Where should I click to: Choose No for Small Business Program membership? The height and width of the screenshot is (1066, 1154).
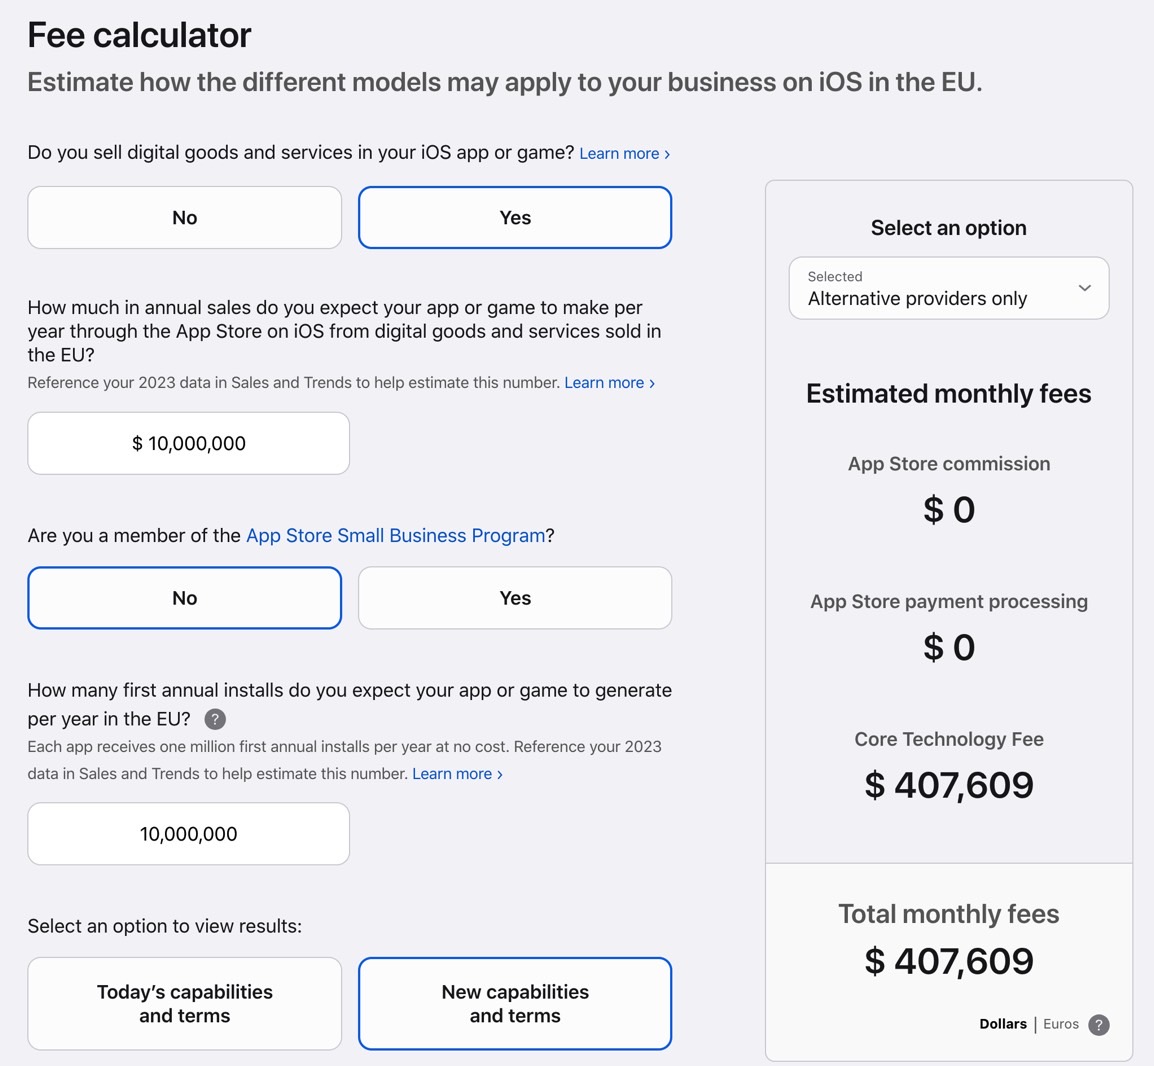pyautogui.click(x=185, y=598)
